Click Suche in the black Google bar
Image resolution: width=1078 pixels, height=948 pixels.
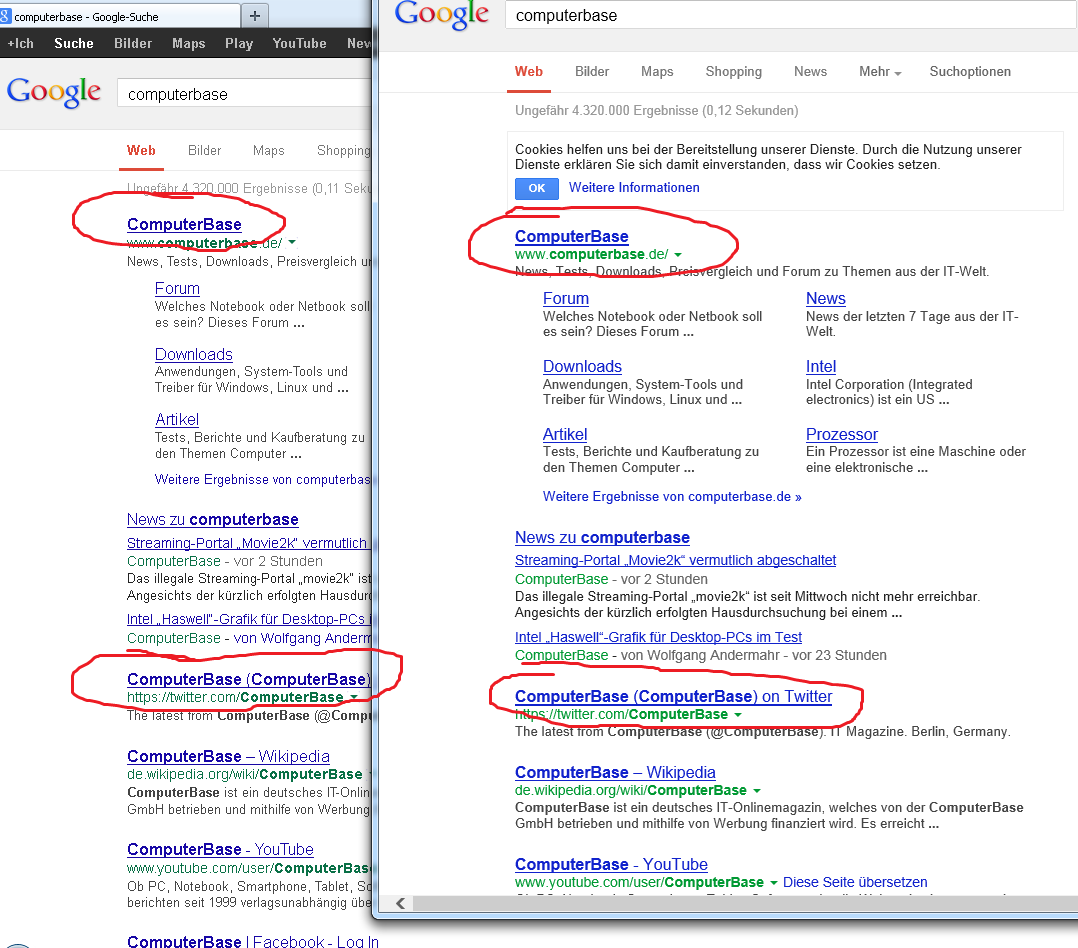[x=74, y=43]
